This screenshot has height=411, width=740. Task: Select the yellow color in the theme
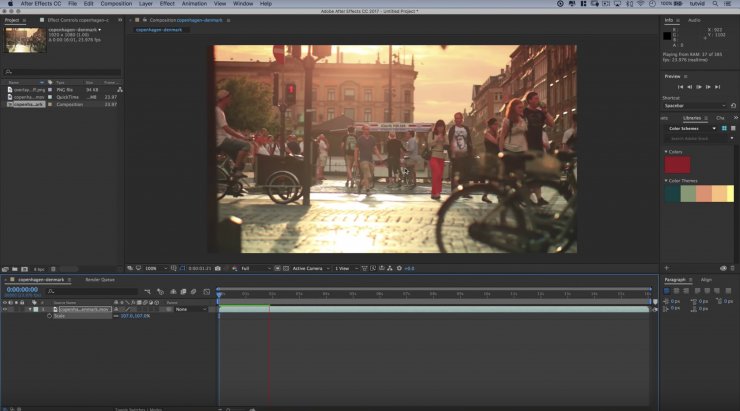coord(730,193)
